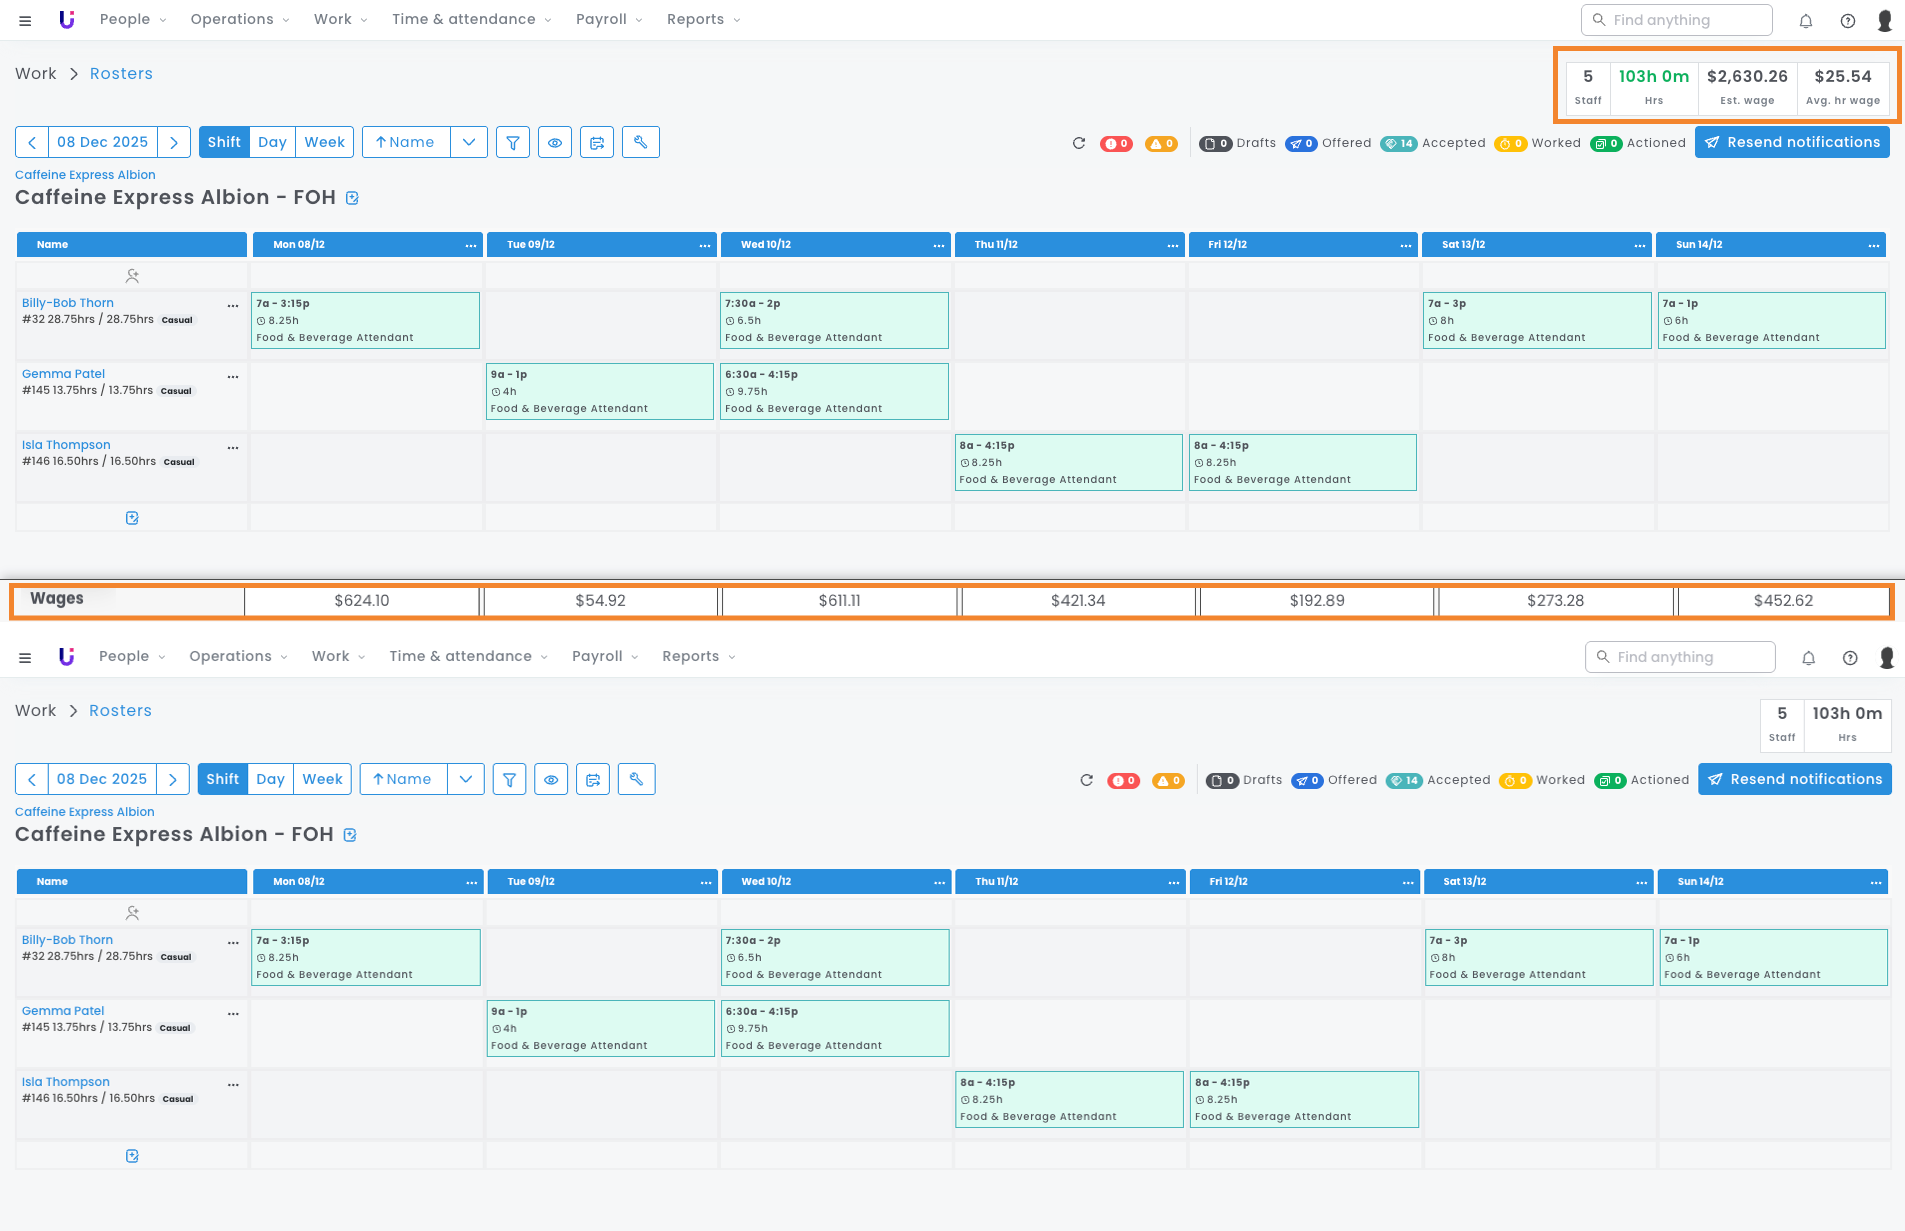This screenshot has height=1231, width=1905.
Task: Toggle the eye visibility button in upper roster toolbar
Action: click(x=555, y=142)
